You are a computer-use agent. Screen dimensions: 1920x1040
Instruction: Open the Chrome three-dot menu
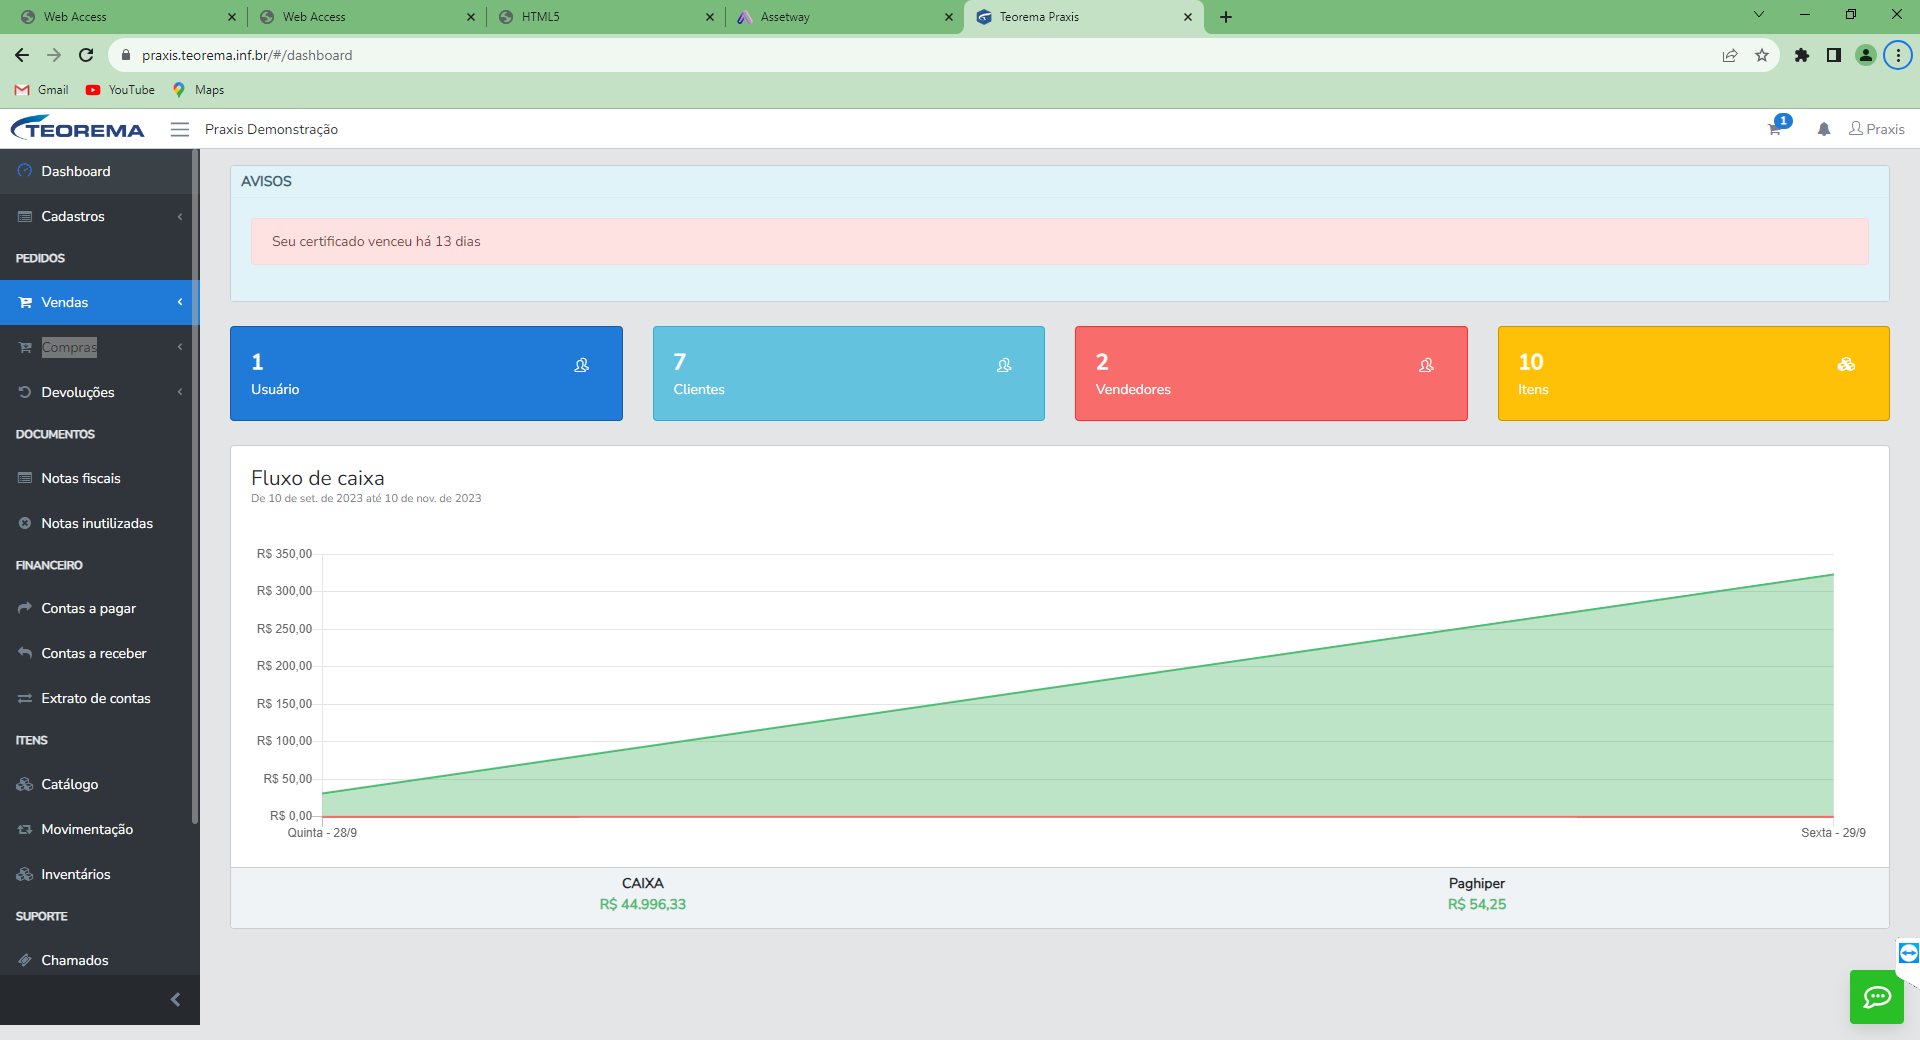(x=1898, y=55)
